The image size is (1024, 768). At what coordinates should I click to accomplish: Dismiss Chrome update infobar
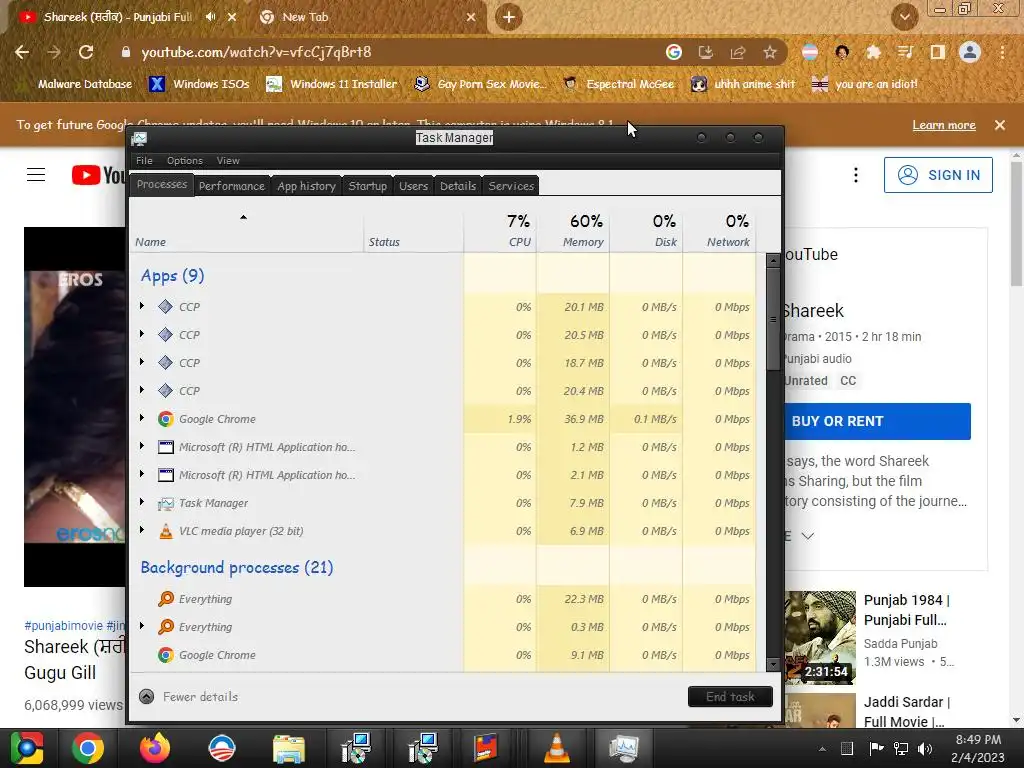tap(1000, 125)
